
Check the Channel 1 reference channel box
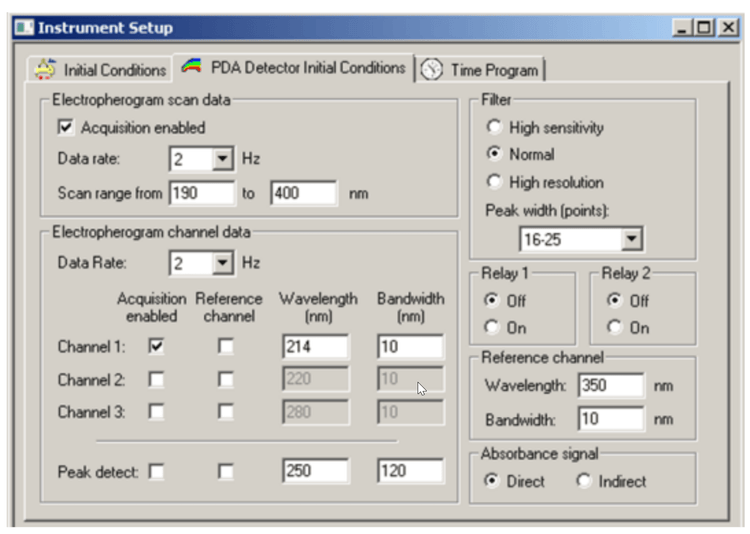227,346
